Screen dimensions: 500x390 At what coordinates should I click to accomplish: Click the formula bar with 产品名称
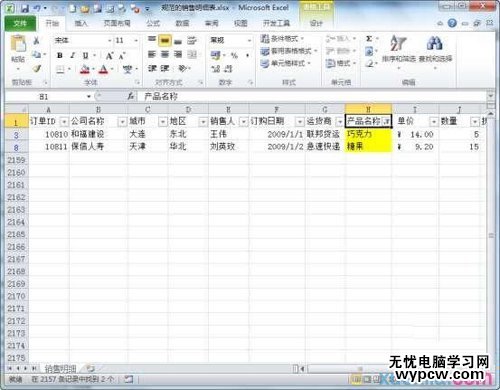[313, 97]
